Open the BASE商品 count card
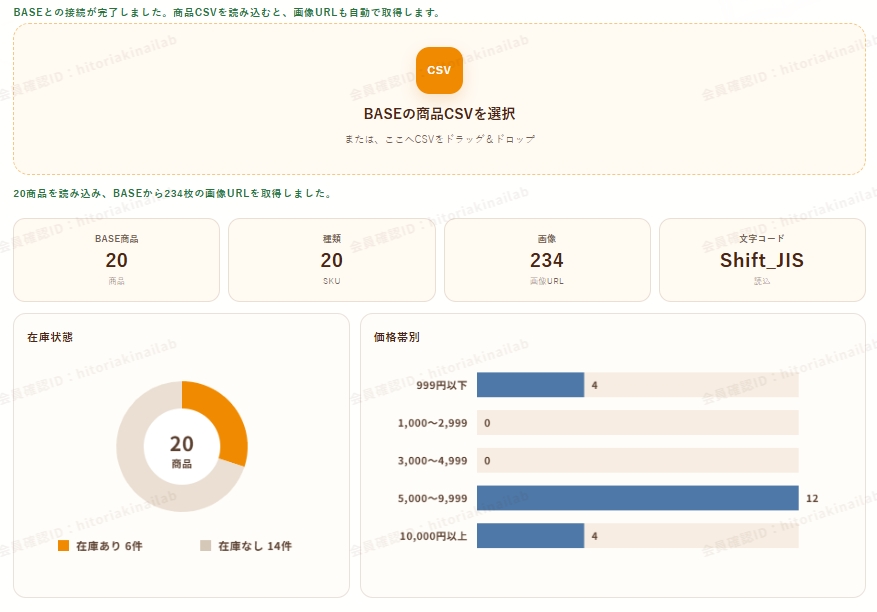Viewport: 877px width, 612px height. tap(116, 260)
